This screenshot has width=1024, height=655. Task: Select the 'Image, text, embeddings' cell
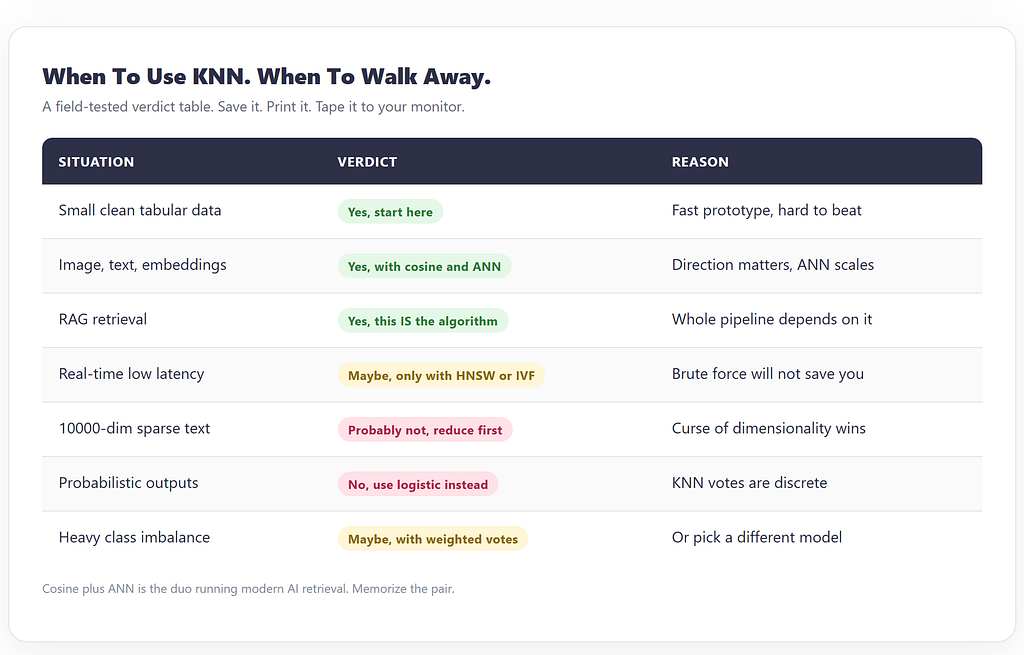[142, 264]
